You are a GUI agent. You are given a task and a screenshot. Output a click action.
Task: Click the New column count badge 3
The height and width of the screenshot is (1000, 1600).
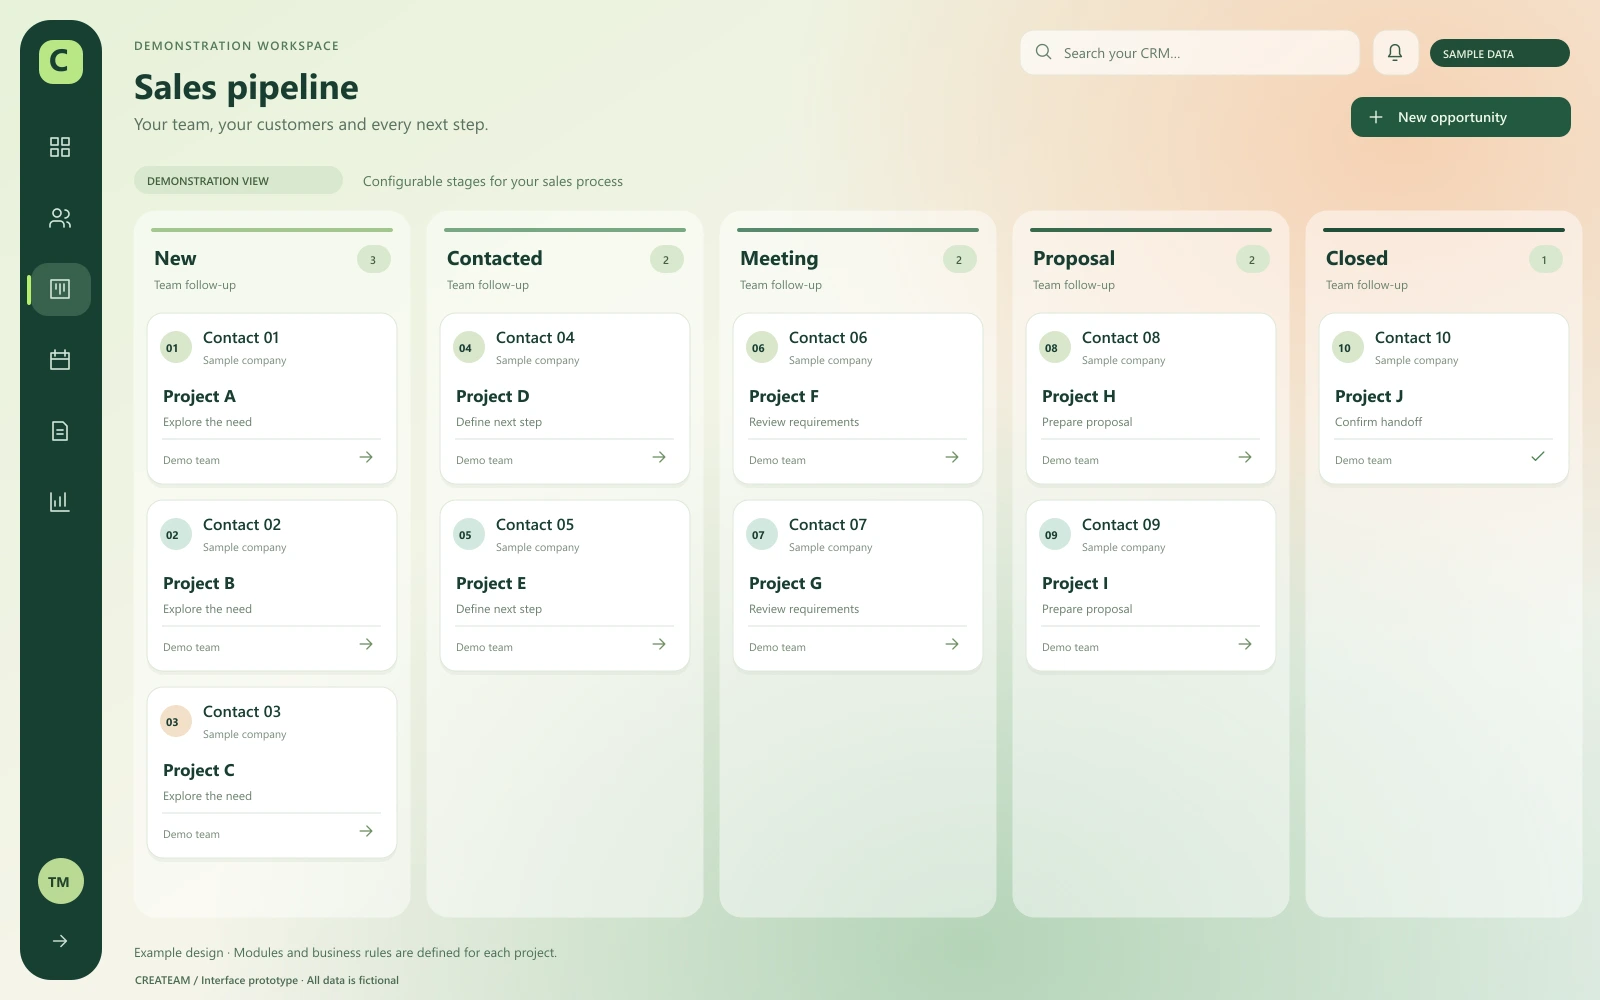pos(373,259)
